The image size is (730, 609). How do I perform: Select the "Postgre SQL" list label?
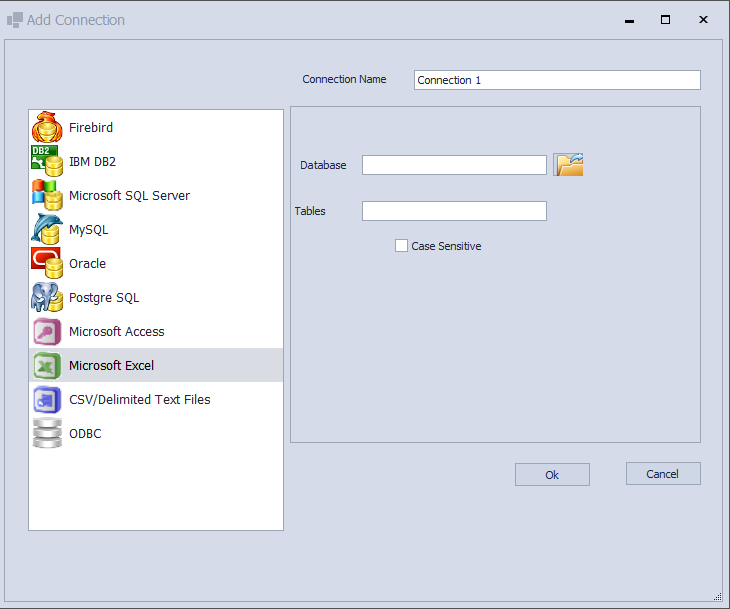tap(104, 298)
